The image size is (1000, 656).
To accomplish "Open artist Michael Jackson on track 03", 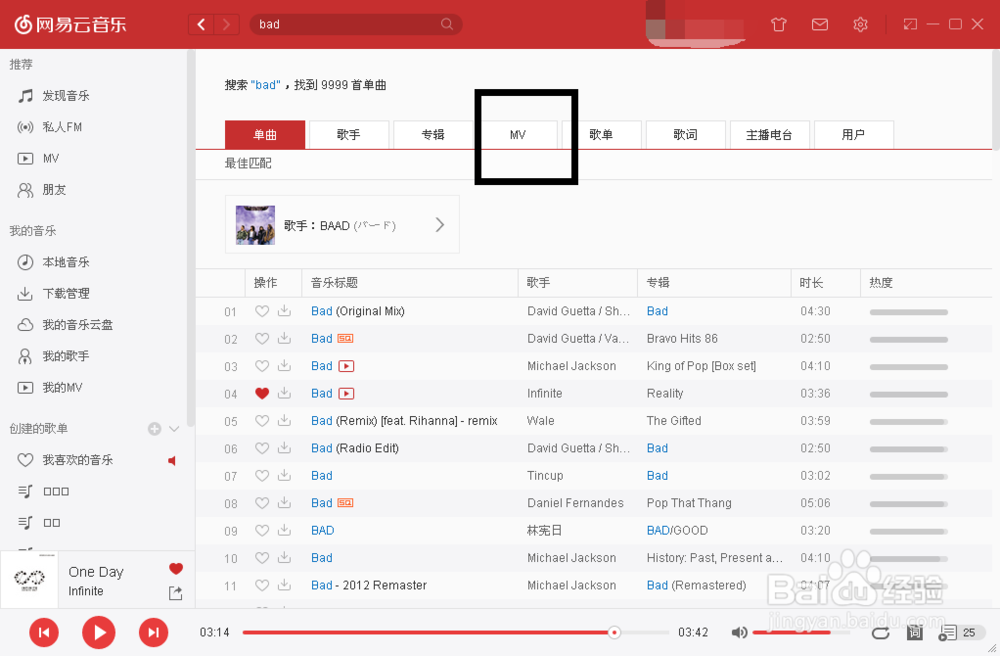I will 571,366.
